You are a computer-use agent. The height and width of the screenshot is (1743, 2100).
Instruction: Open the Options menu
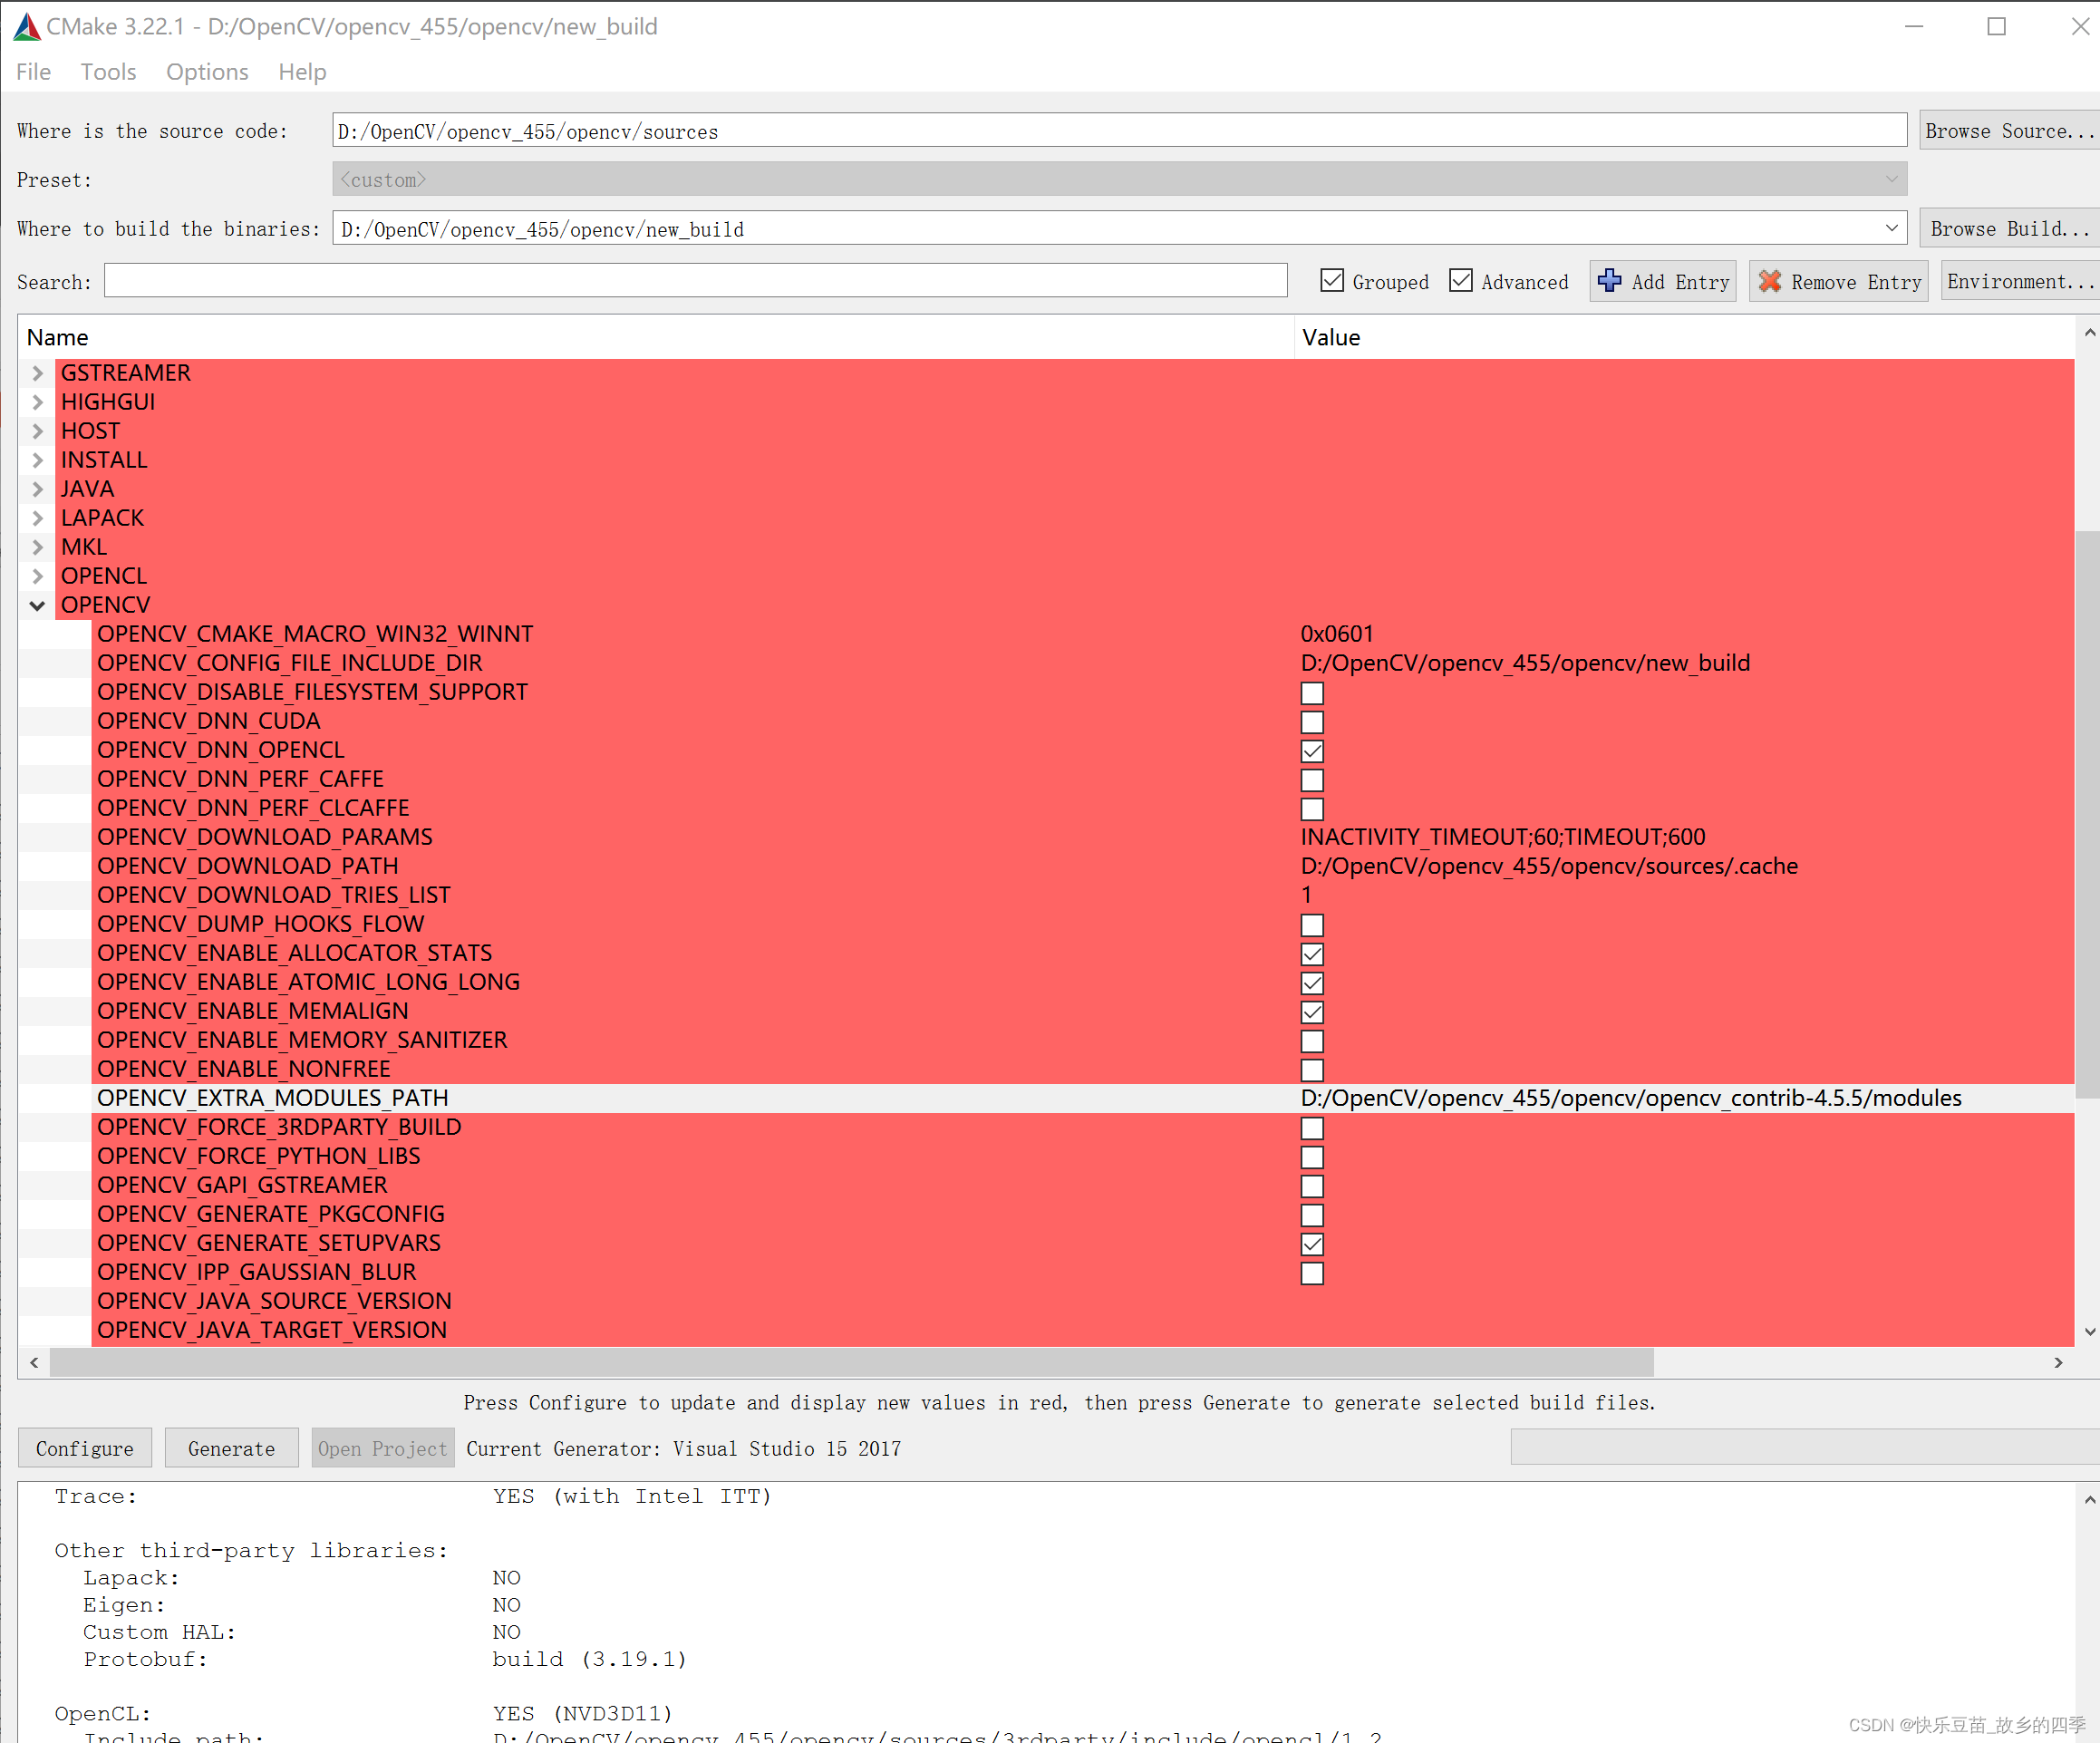[x=207, y=72]
